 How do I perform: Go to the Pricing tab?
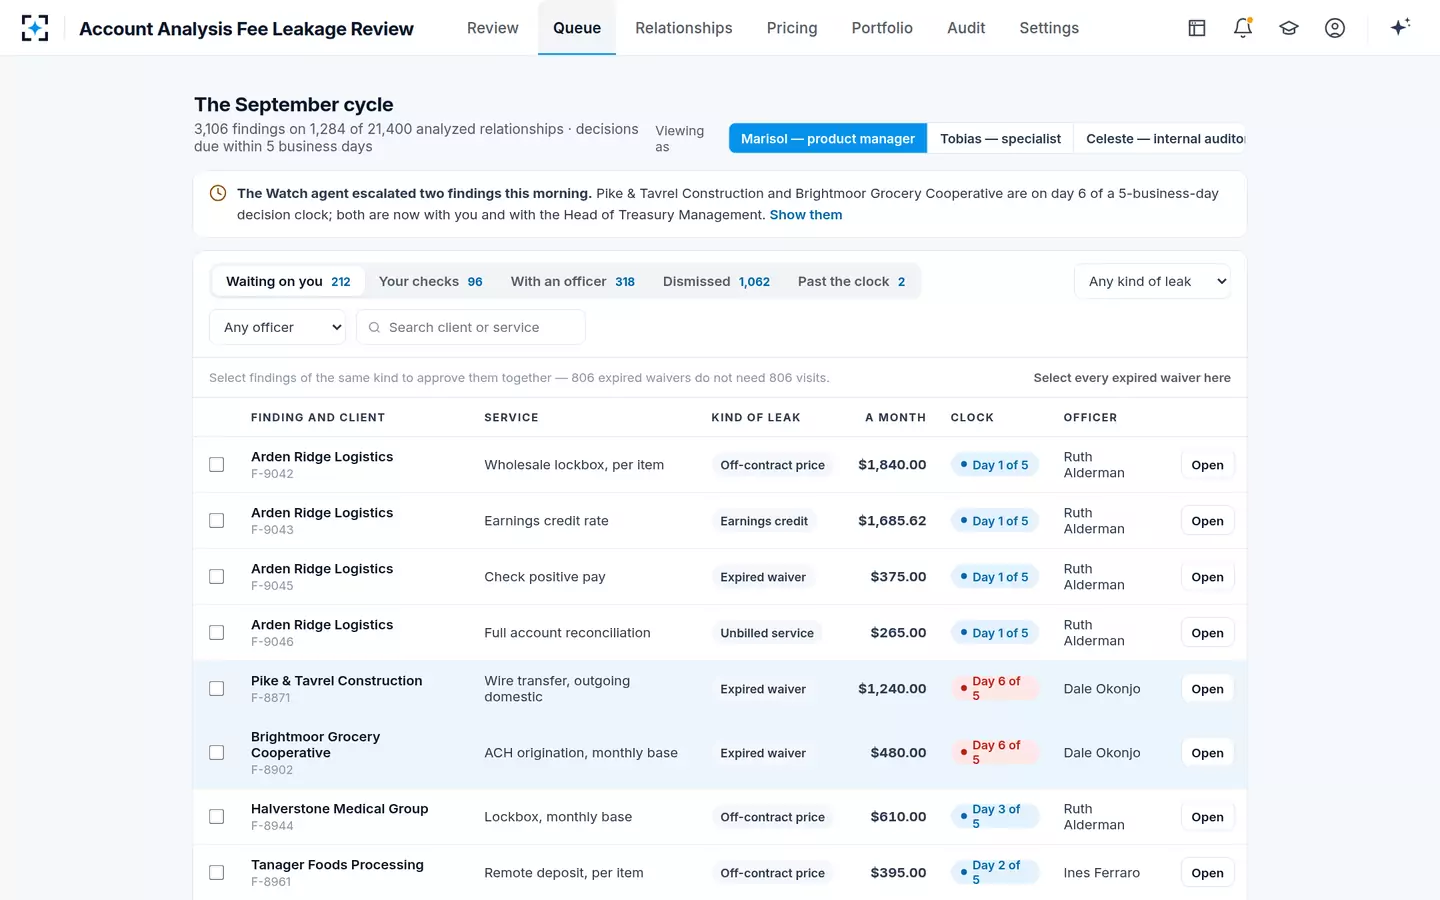pyautogui.click(x=792, y=28)
